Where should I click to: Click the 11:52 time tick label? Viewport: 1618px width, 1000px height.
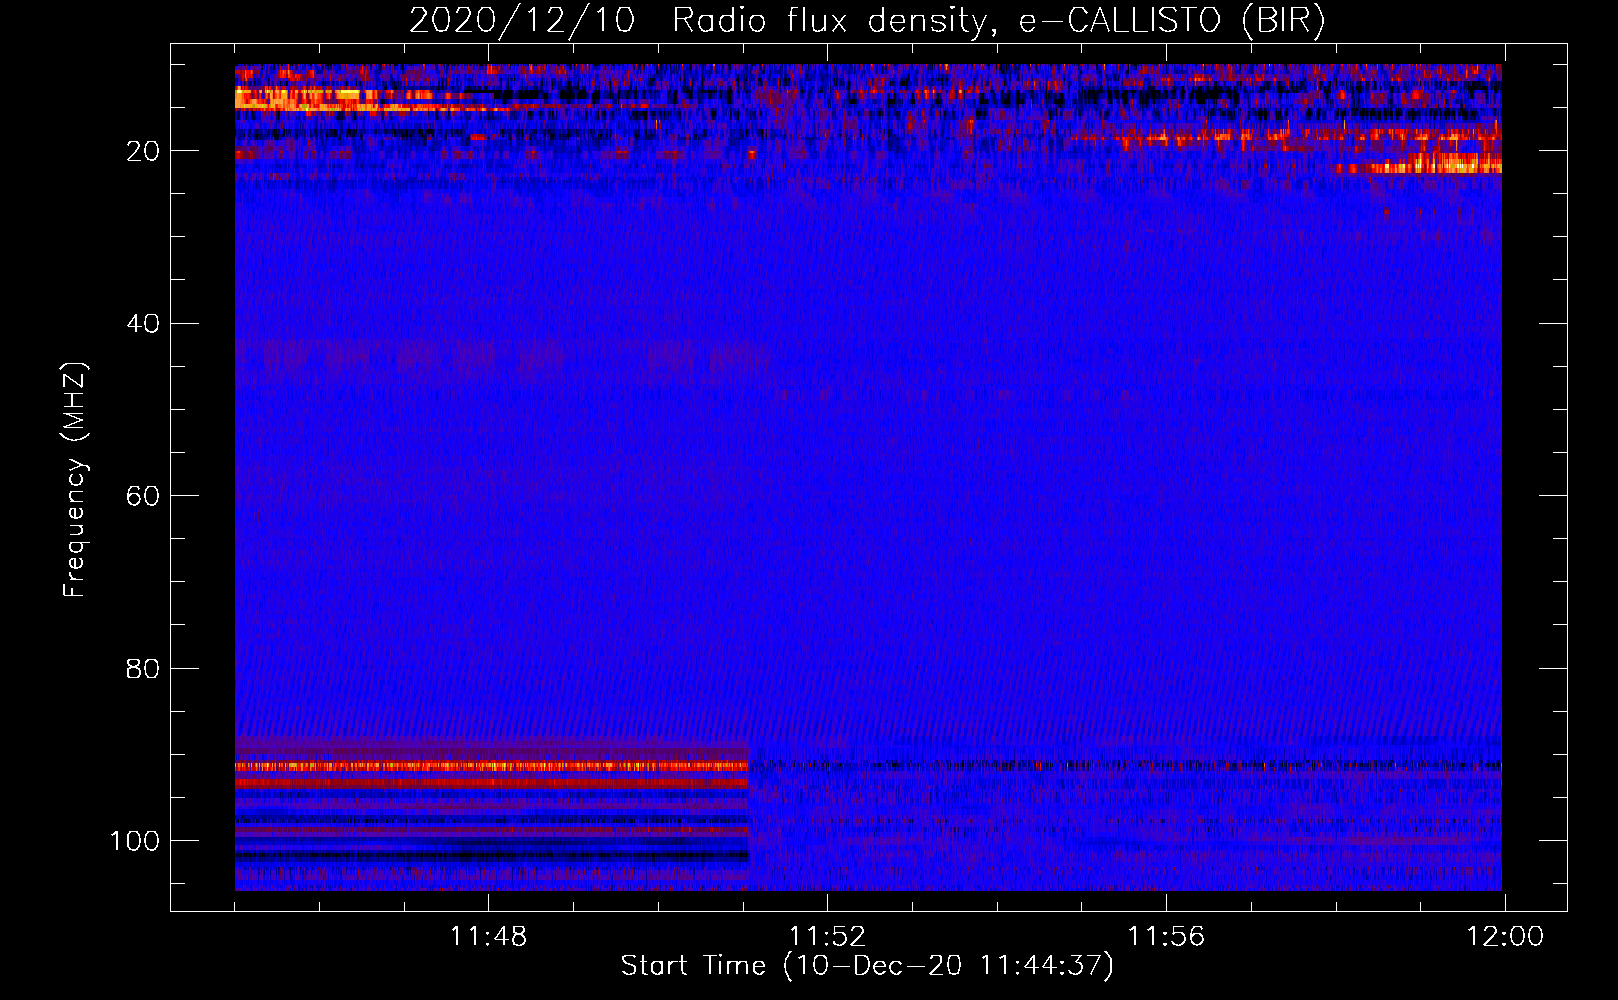(827, 937)
